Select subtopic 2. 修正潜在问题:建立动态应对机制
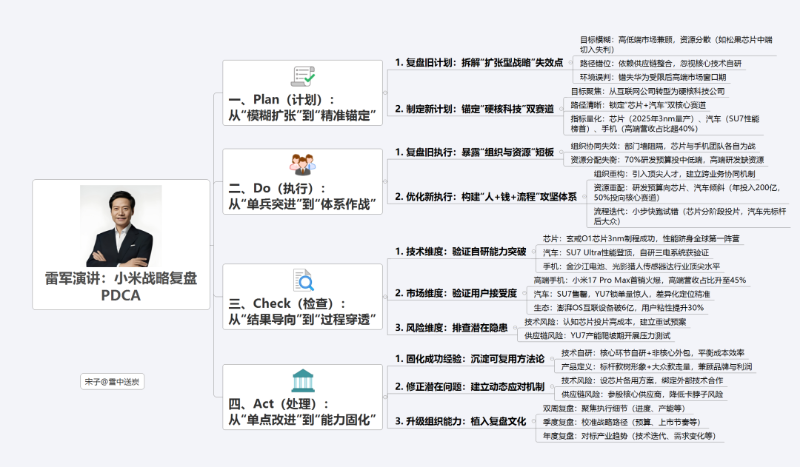The width and height of the screenshot is (800, 467). click(469, 386)
